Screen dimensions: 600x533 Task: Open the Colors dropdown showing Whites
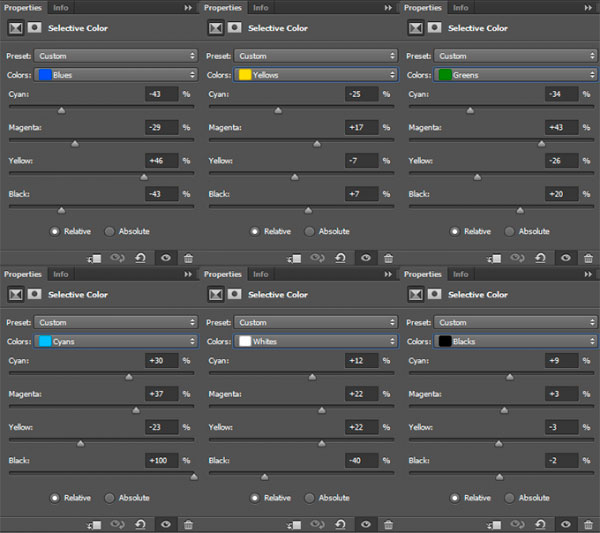click(316, 341)
